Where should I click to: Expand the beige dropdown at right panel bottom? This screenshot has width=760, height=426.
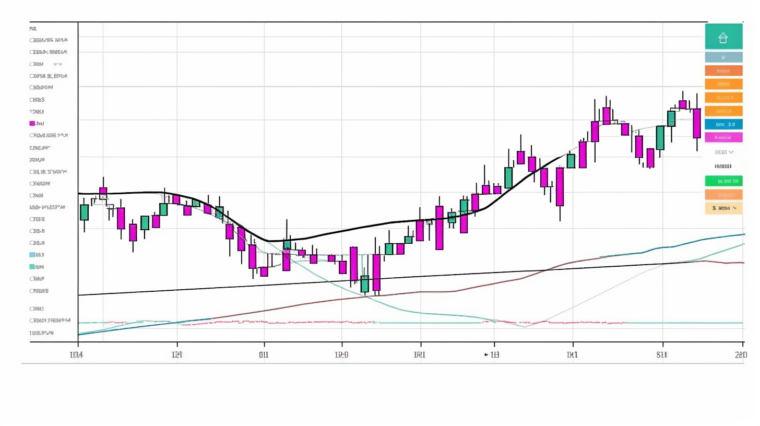tap(723, 208)
